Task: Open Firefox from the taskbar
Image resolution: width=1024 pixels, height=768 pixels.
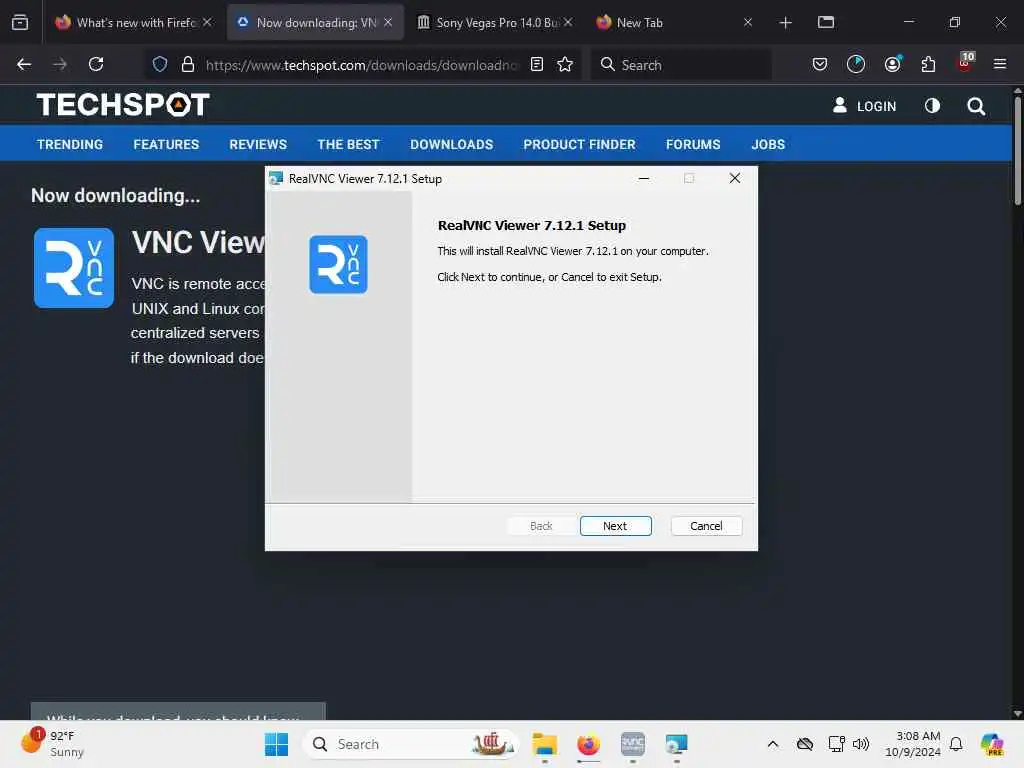Action: [588, 744]
